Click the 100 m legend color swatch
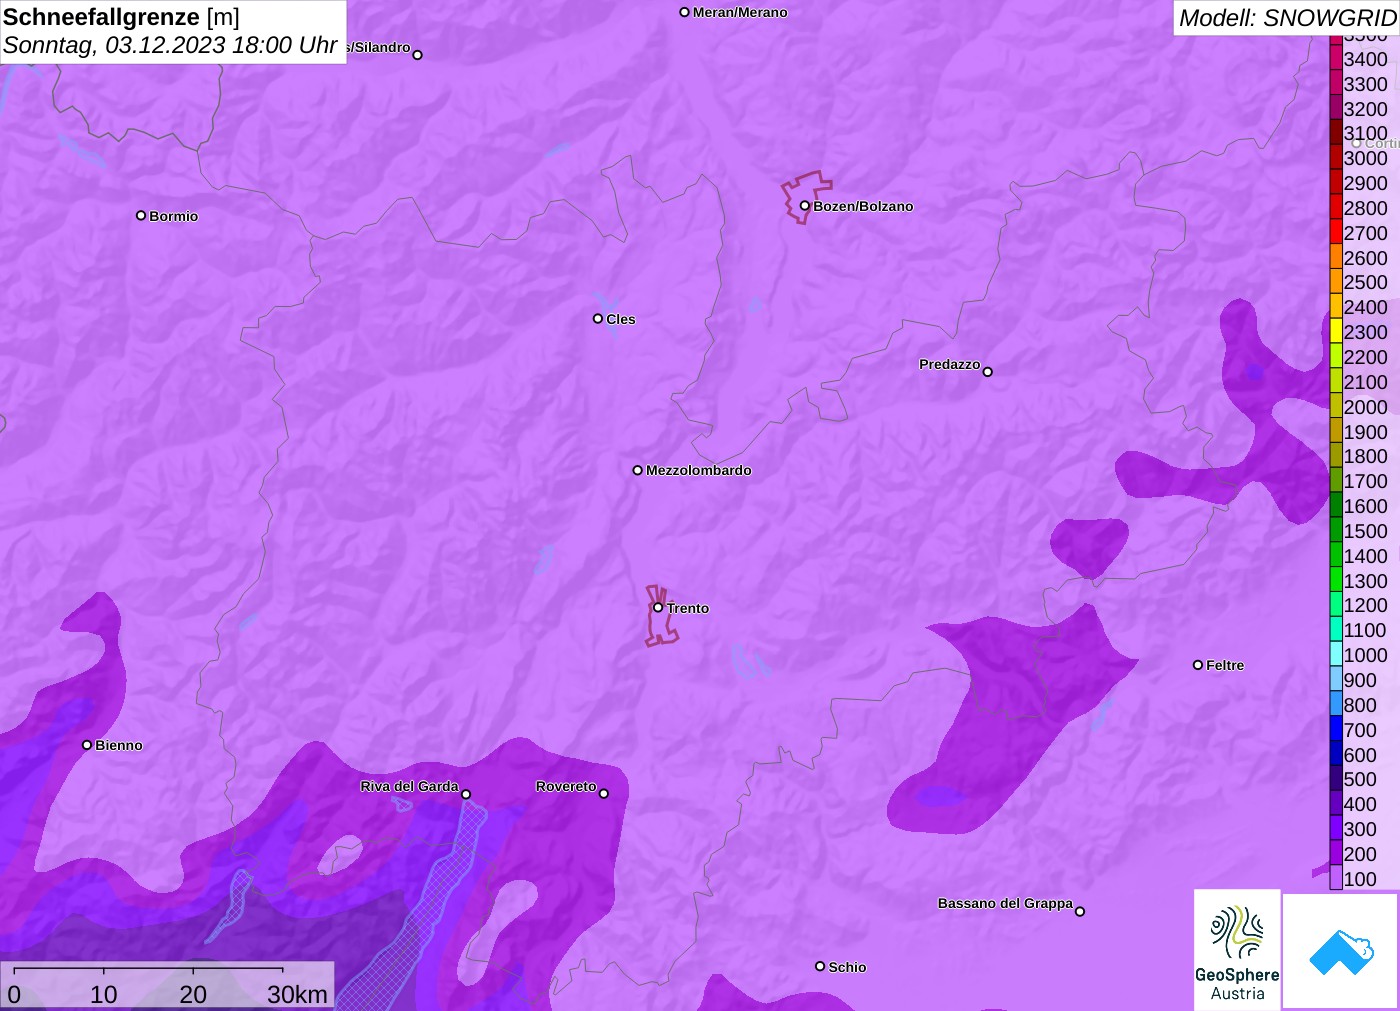The image size is (1400, 1011). point(1336,878)
